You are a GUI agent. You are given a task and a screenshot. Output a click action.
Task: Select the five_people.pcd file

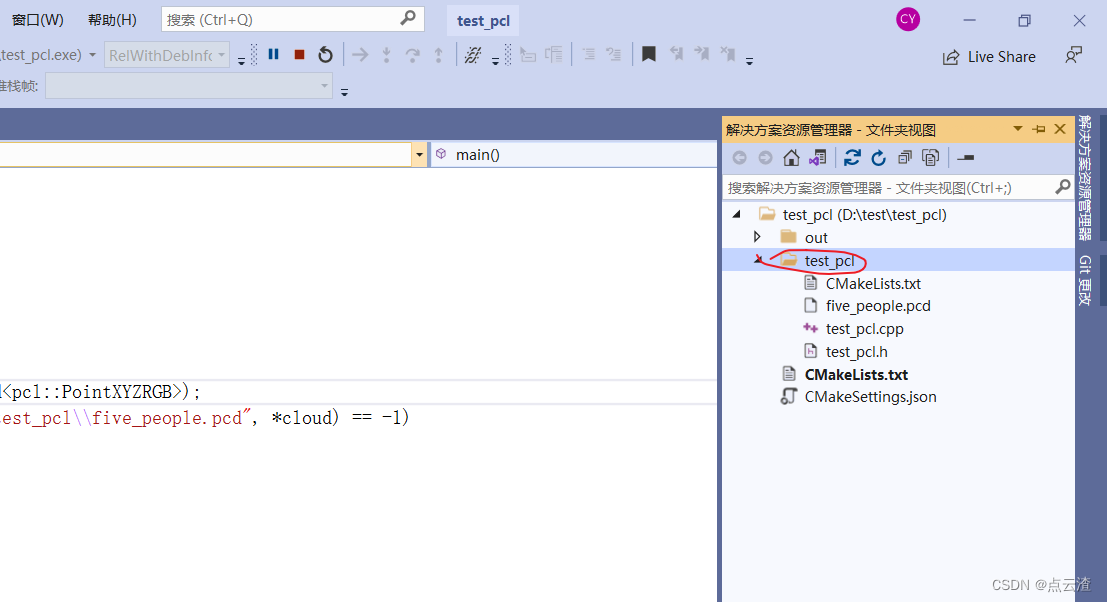[x=878, y=306]
